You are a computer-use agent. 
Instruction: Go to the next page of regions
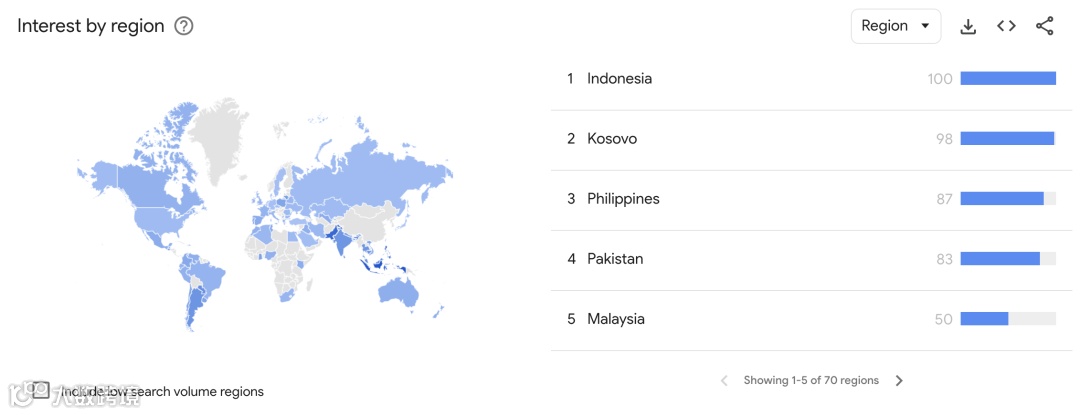point(899,381)
